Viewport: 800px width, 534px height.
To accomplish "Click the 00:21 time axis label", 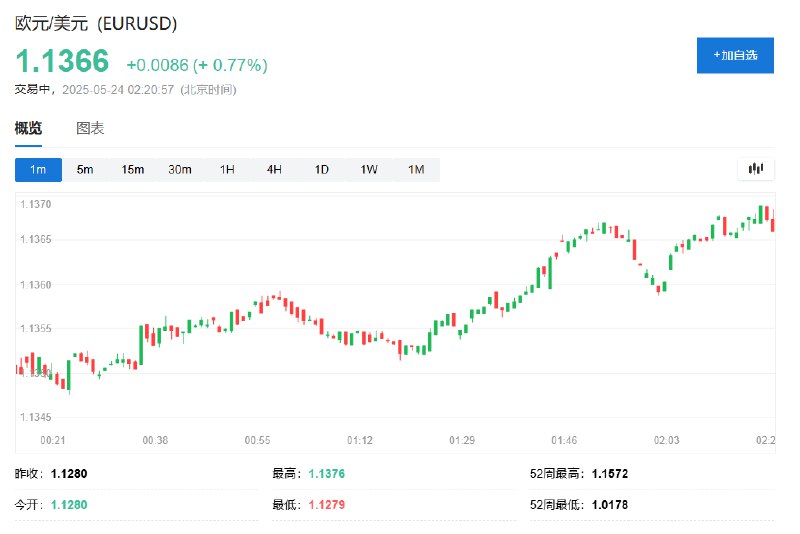I will tap(53, 440).
